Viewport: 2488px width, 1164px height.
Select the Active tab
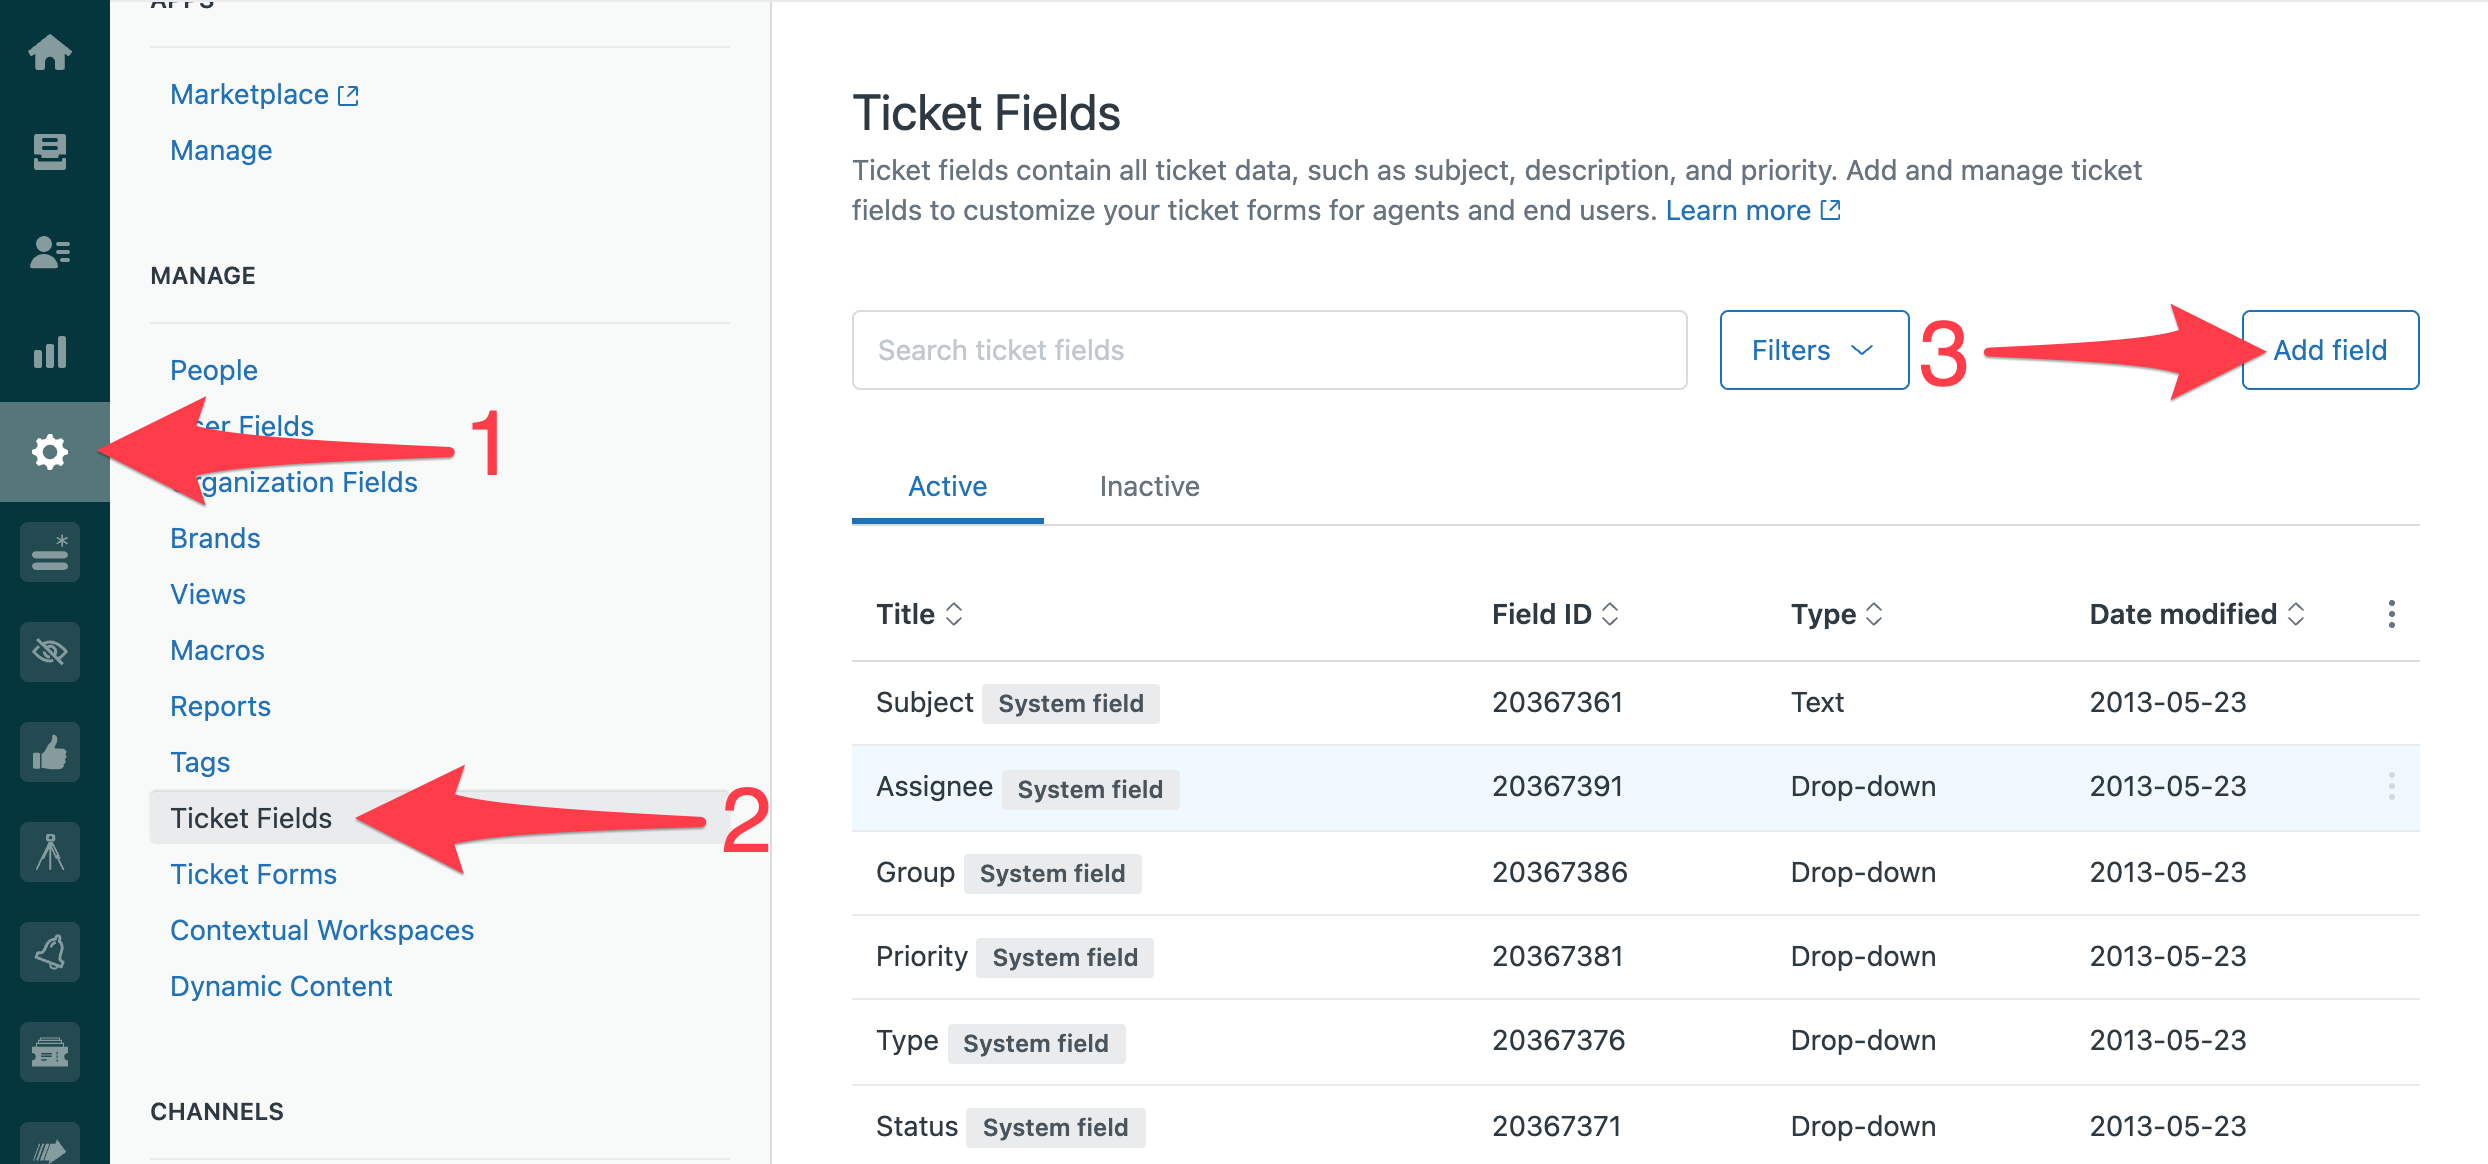pyautogui.click(x=947, y=486)
